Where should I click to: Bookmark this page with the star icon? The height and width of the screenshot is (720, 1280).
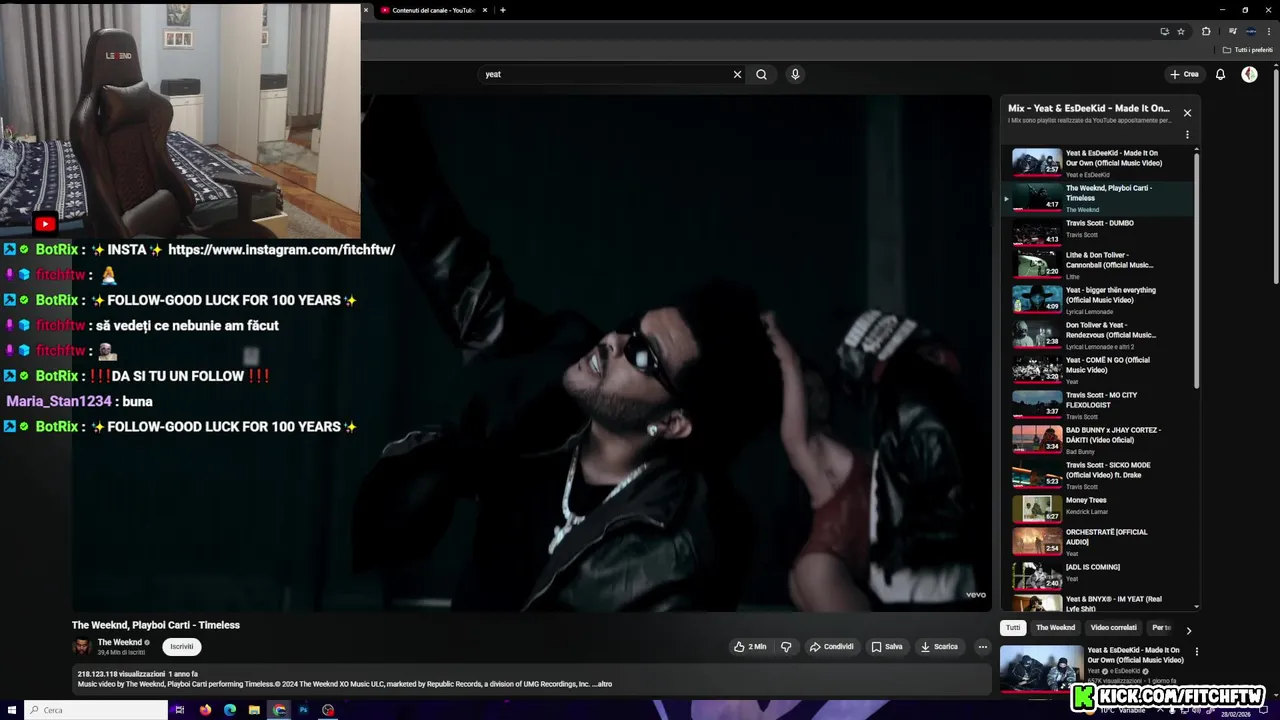[x=1181, y=31]
